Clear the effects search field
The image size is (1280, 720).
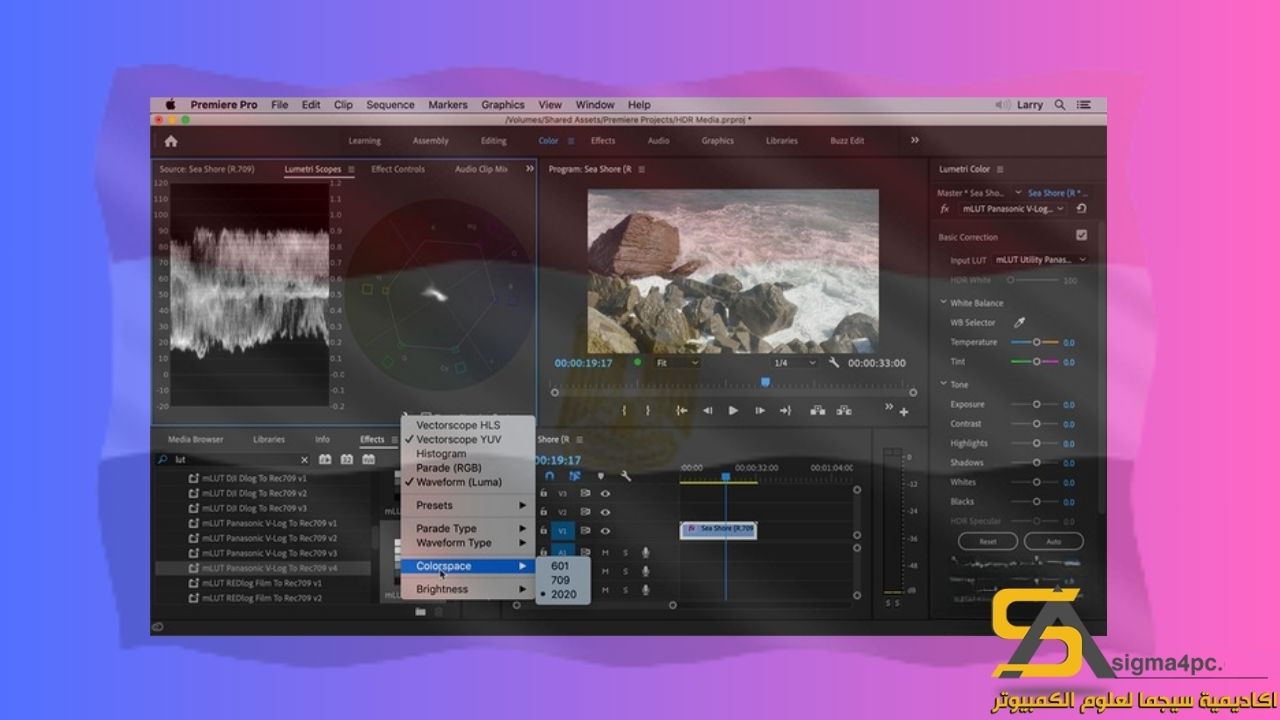305,460
